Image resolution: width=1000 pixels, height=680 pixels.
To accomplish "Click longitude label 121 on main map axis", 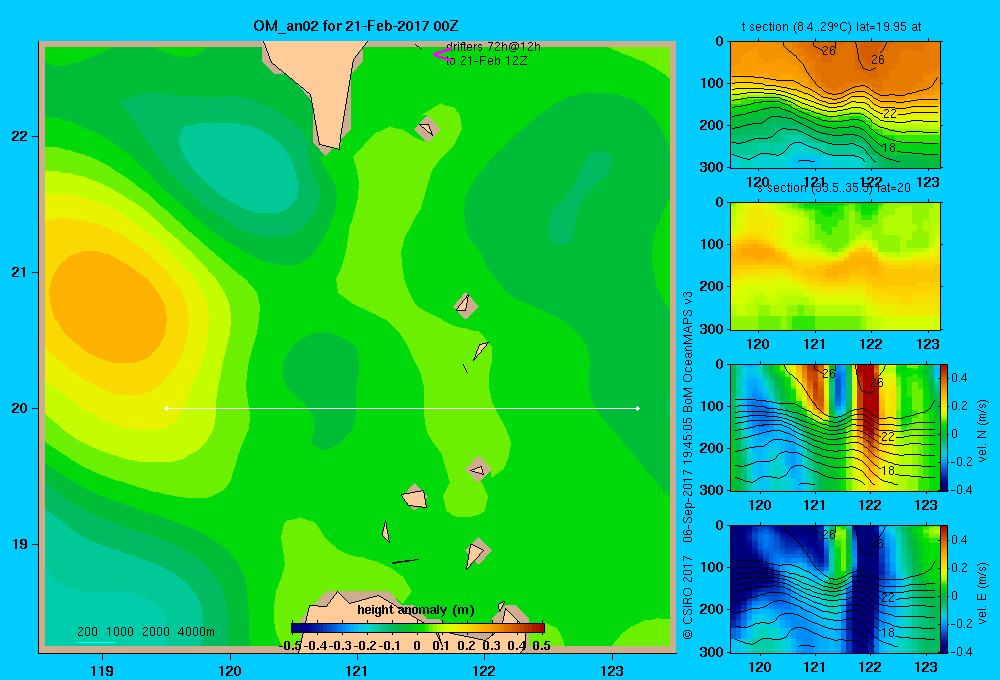I will tap(357, 670).
